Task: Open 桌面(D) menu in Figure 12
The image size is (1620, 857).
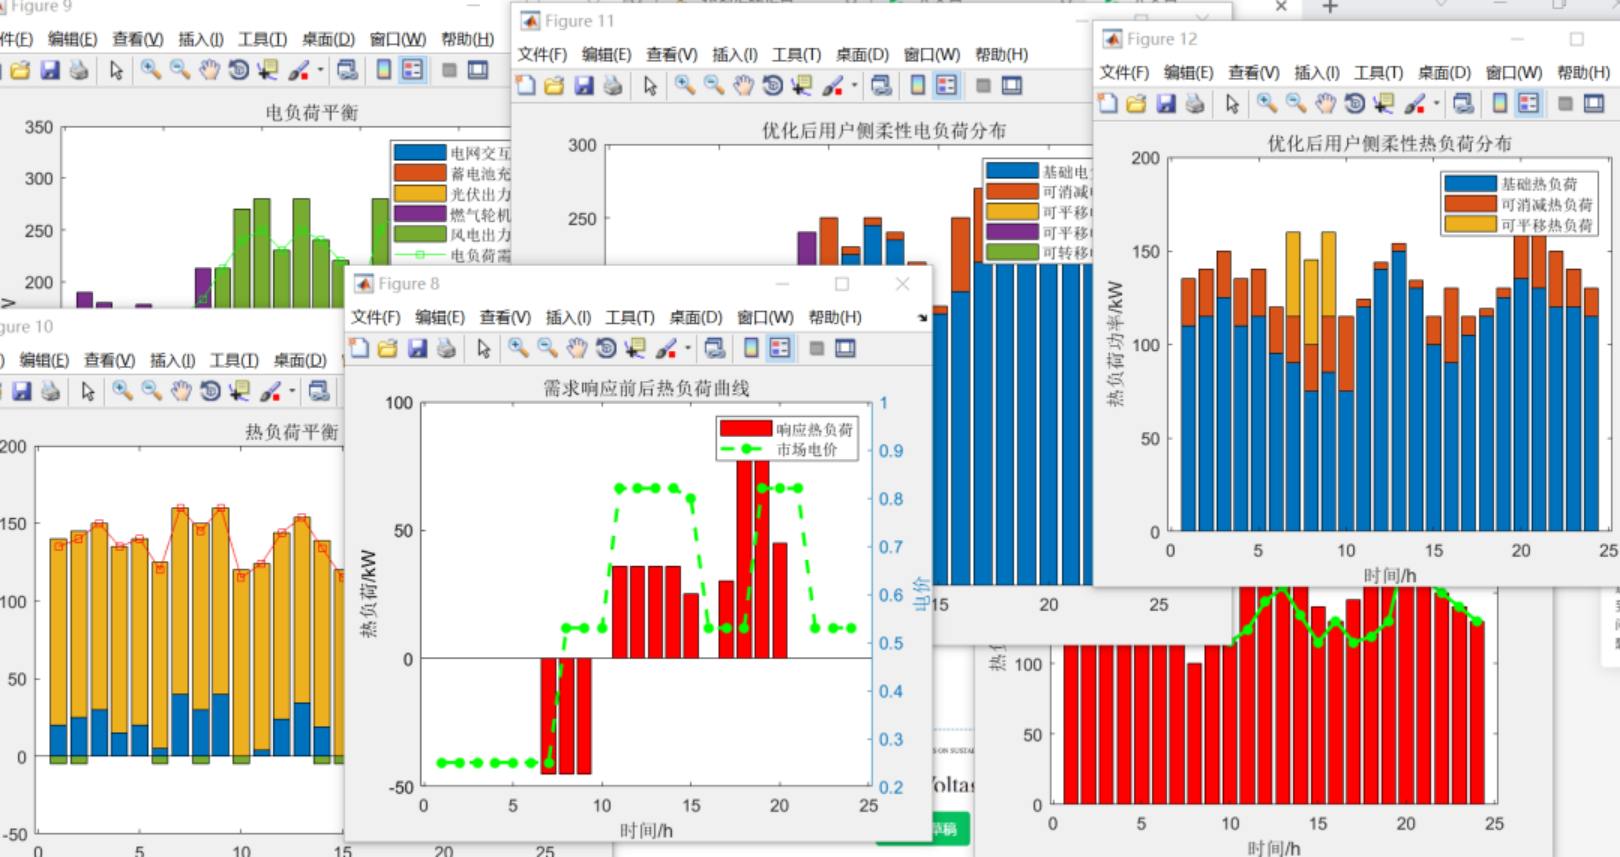Action: pos(1444,72)
